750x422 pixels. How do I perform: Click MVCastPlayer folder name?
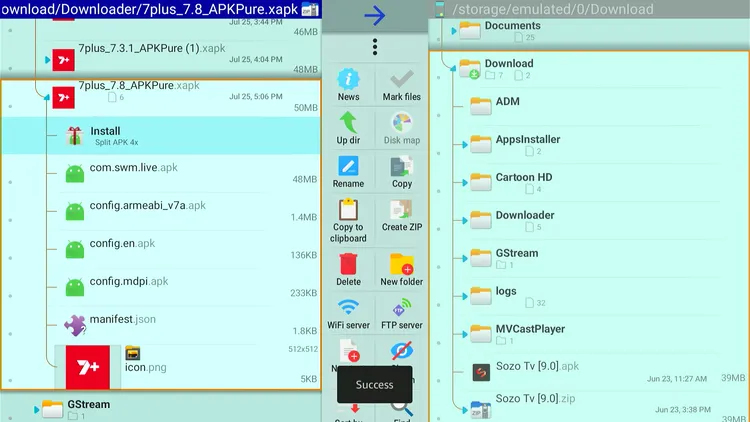click(530, 329)
